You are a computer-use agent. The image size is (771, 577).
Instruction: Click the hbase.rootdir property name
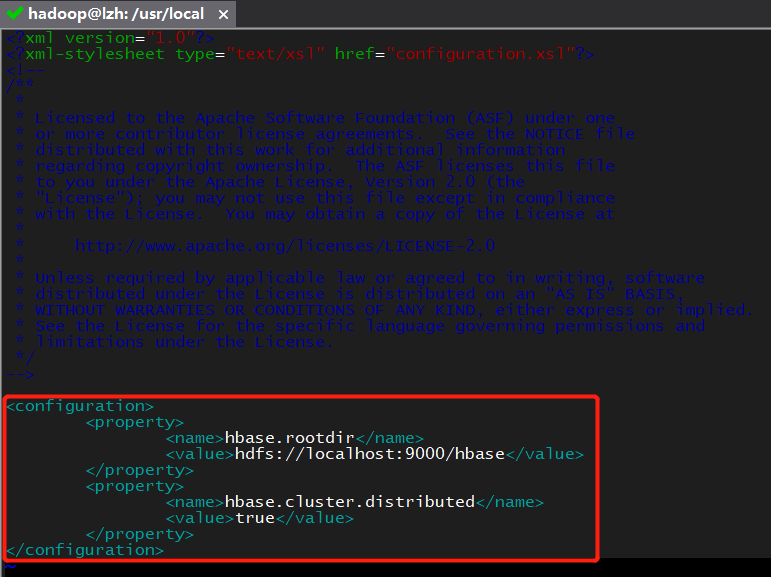point(289,438)
